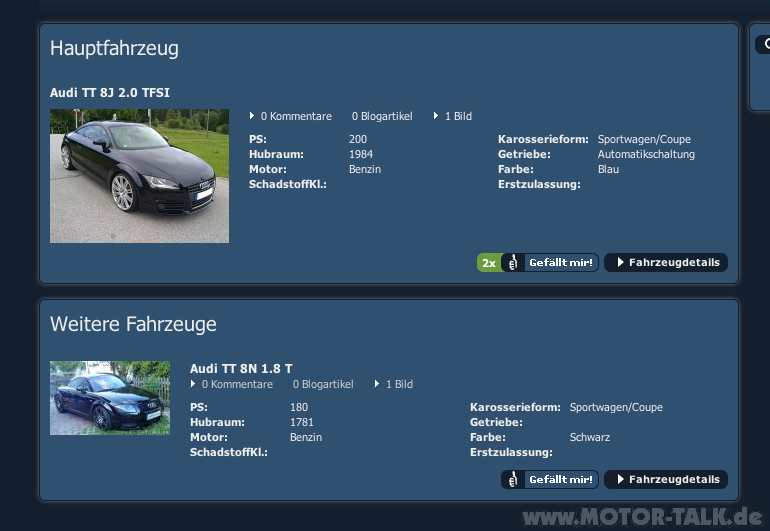Show '0 Blogartikel' for Audi TT 8N
The height and width of the screenshot is (531, 770).
tap(322, 384)
